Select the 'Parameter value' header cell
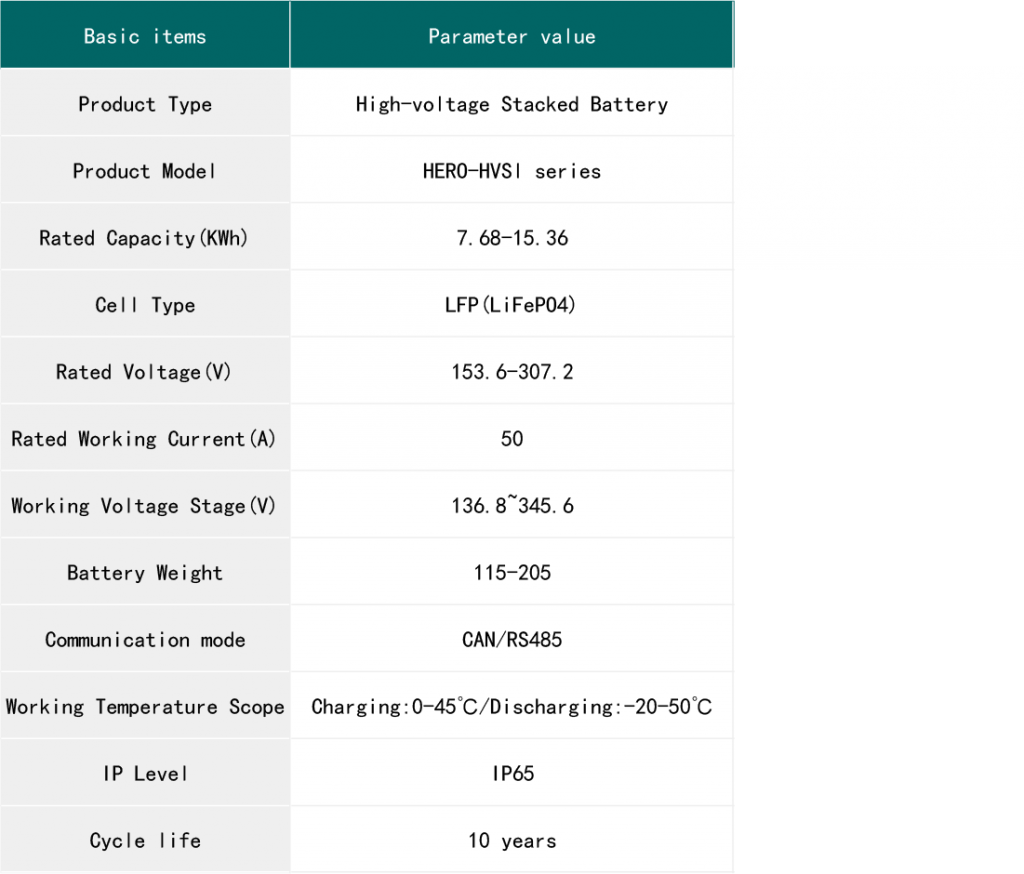The width and height of the screenshot is (1024, 874). tap(512, 35)
